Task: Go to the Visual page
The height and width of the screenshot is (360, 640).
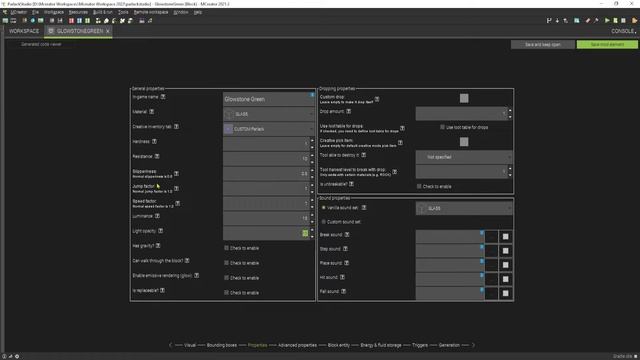Action: click(x=190, y=345)
